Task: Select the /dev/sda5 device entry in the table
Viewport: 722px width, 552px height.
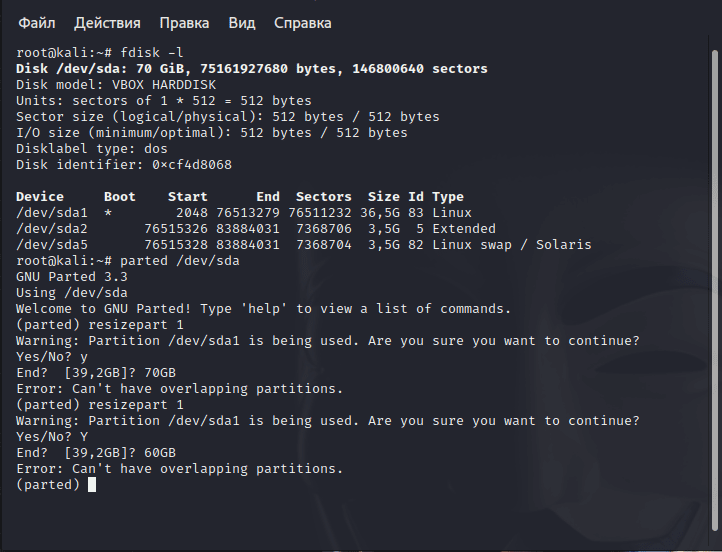Action: pyautogui.click(x=52, y=244)
